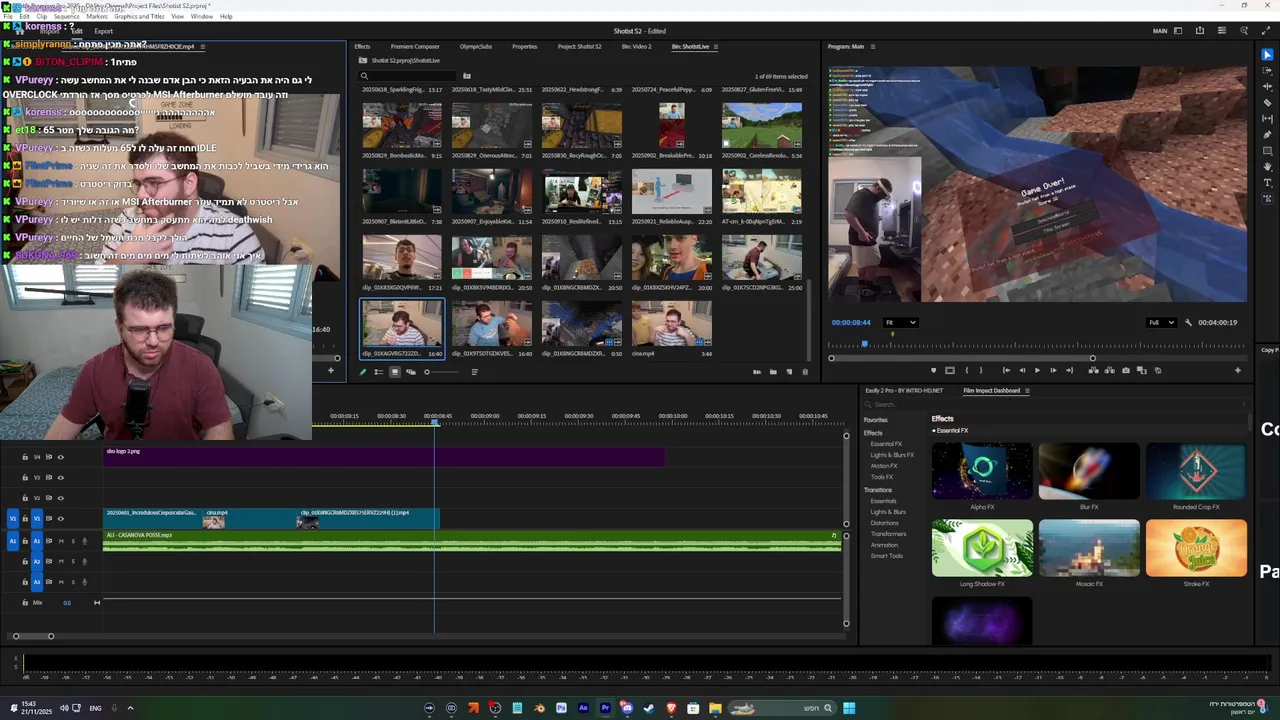Click the Export workspace button
The width and height of the screenshot is (1280, 720).
click(x=103, y=31)
